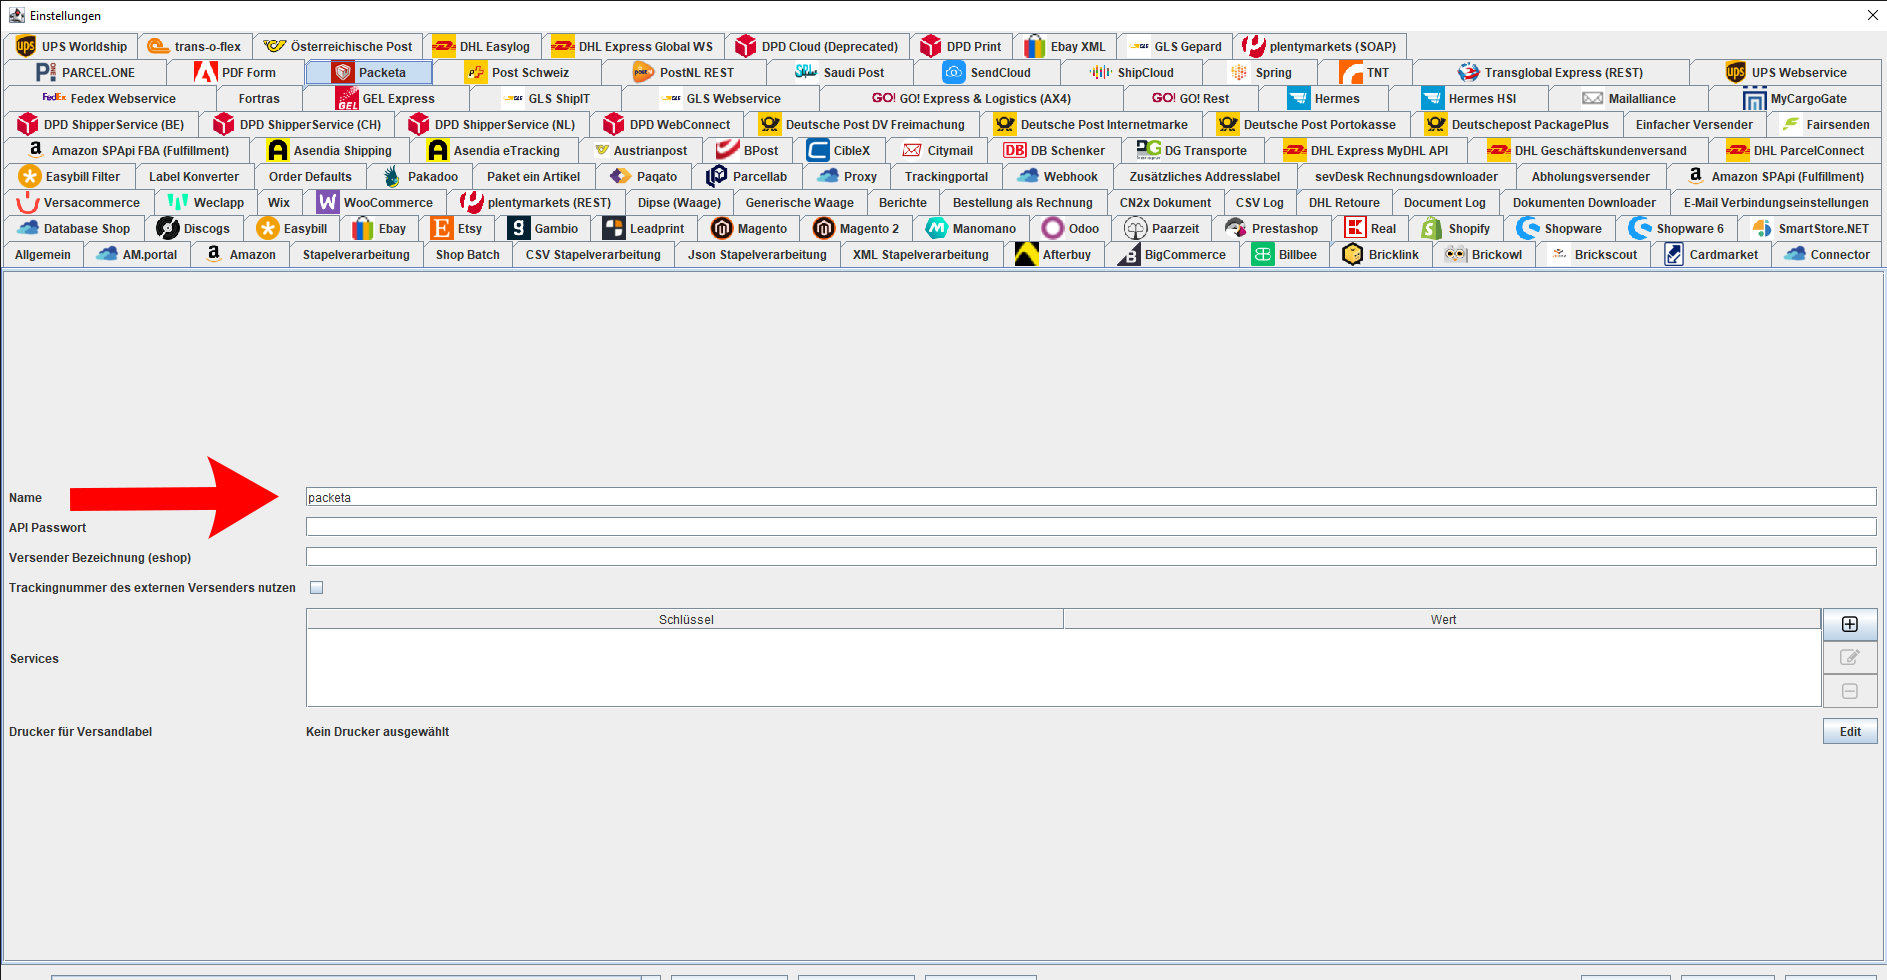This screenshot has height=980, width=1887.
Task: Click the Ebay XML bag icon
Action: pyautogui.click(x=1034, y=46)
